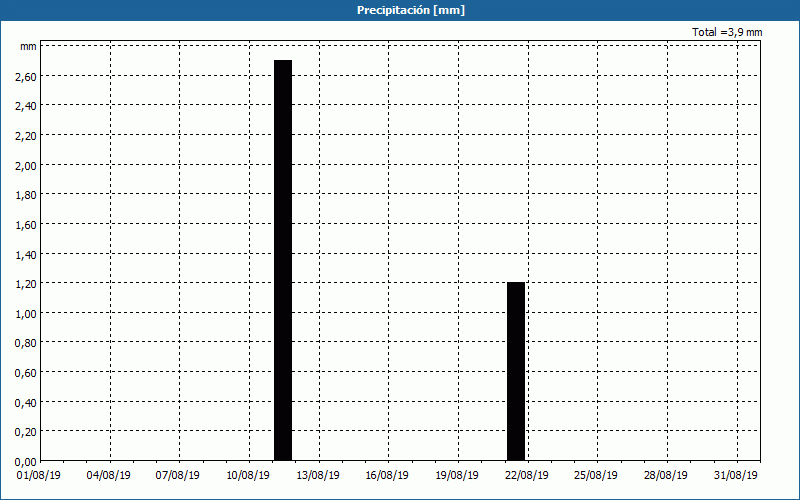
Task: Click the 0,80 y-axis value
Action: coord(26,343)
